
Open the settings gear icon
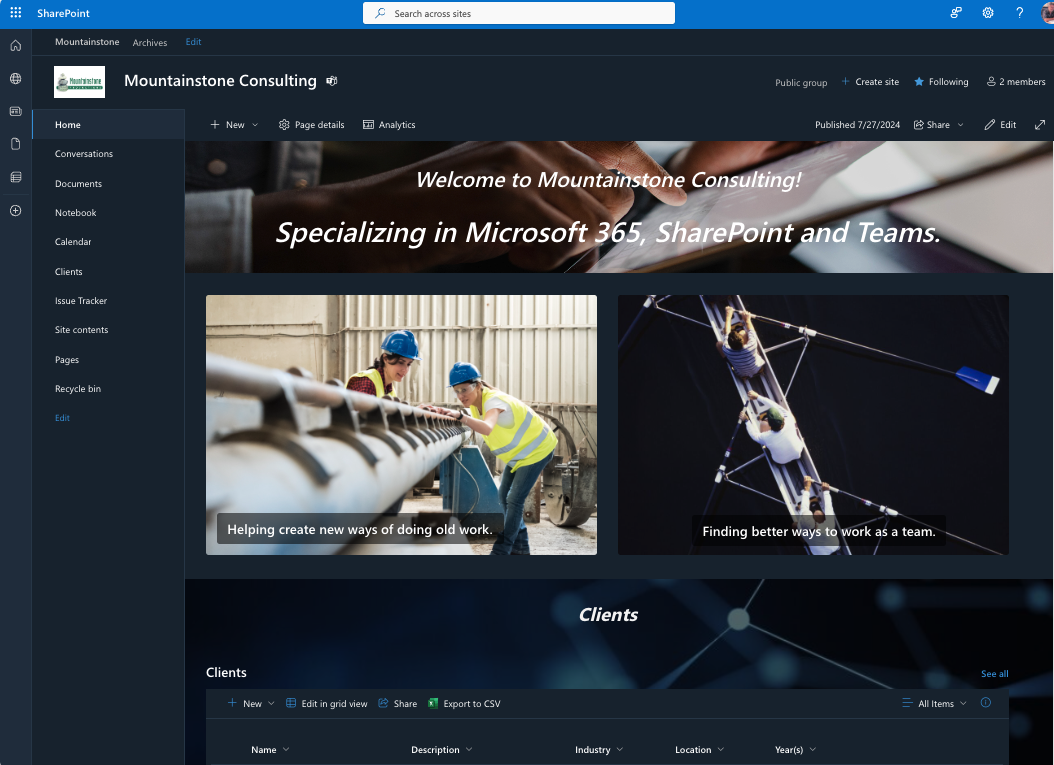pos(988,13)
